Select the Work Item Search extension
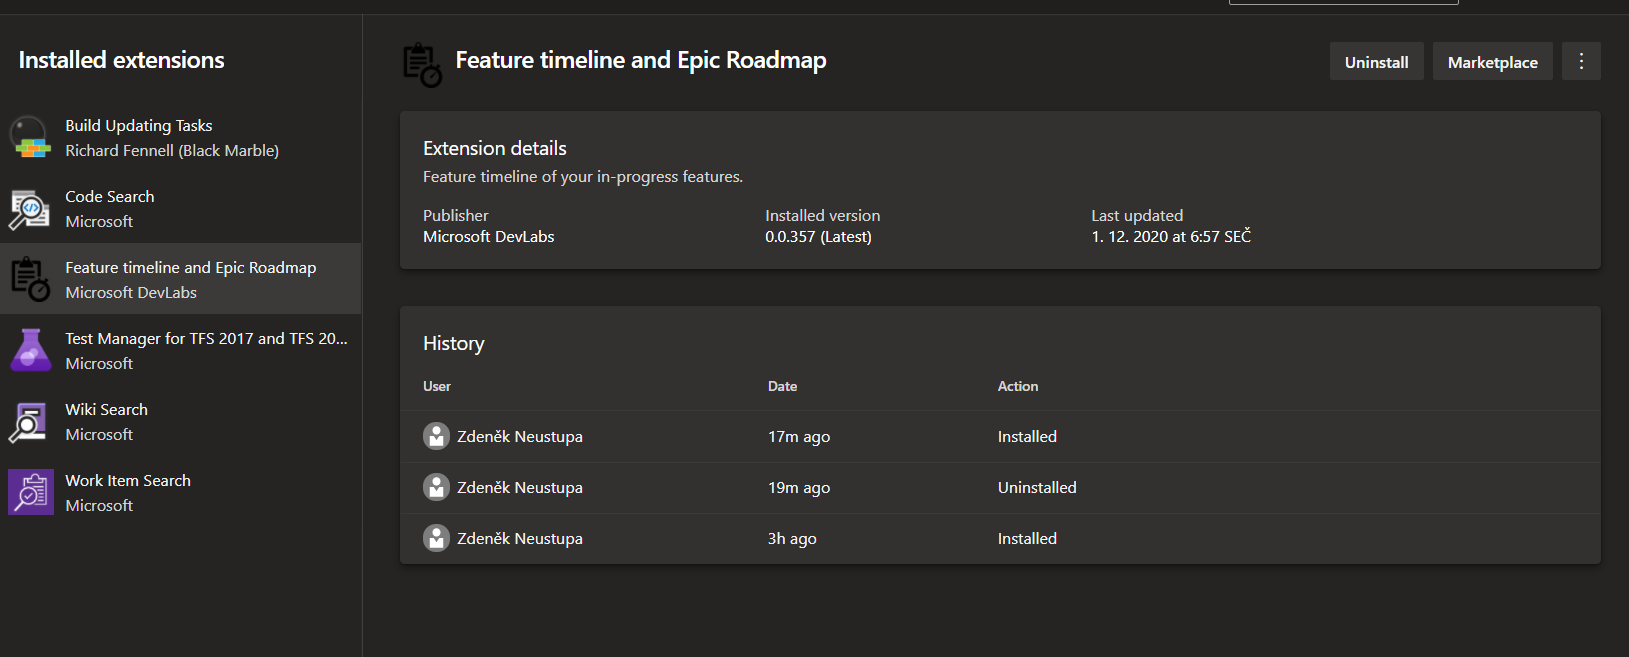The image size is (1629, 657). tap(181, 492)
